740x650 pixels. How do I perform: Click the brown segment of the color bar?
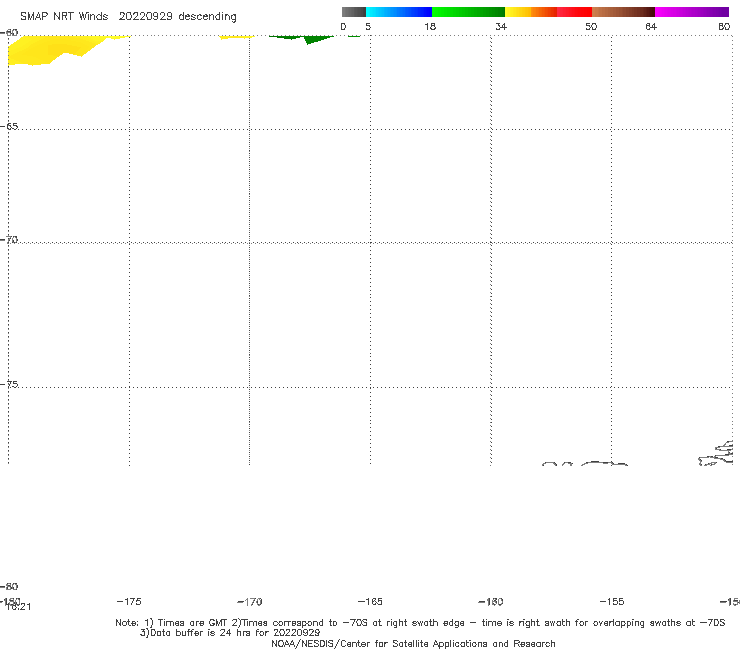(623, 12)
